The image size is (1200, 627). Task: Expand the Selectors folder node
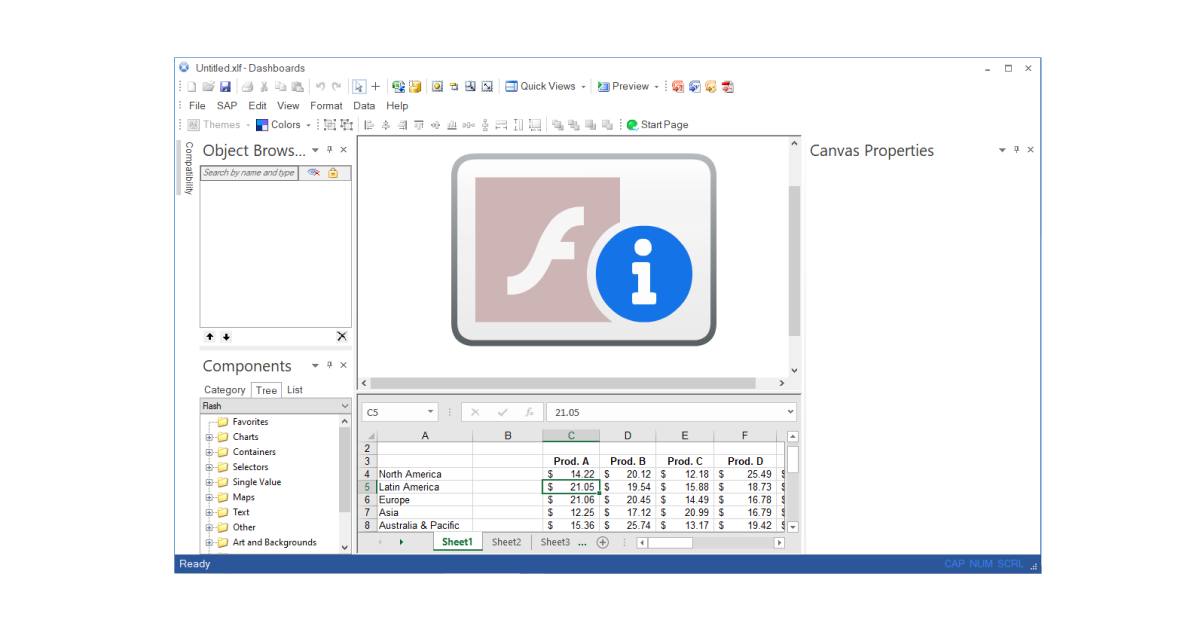(210, 467)
